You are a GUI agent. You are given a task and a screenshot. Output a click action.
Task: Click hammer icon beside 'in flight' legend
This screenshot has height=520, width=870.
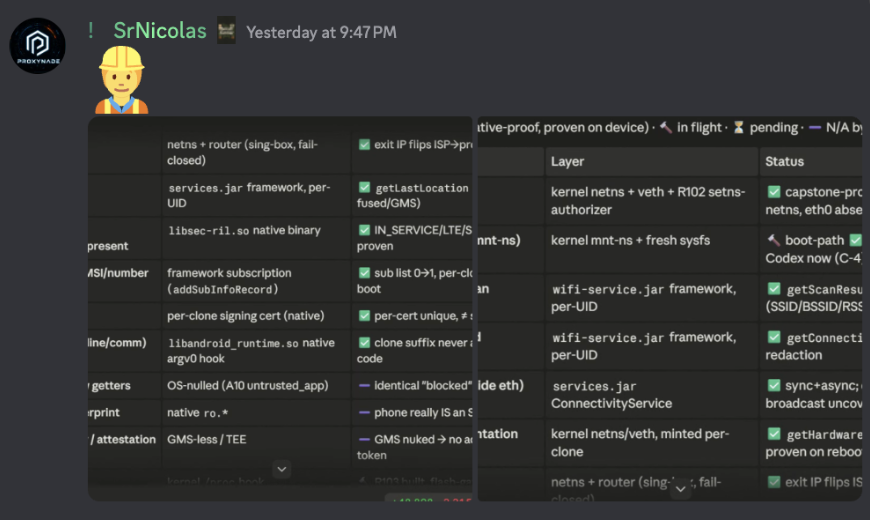coord(666,128)
